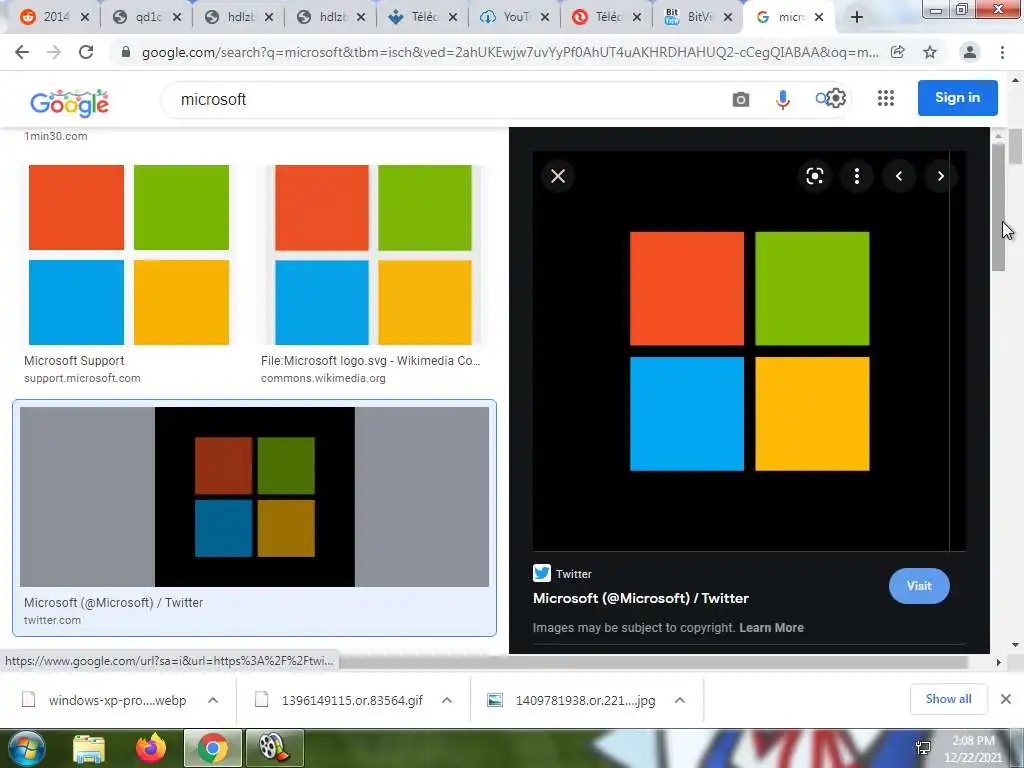Click the Chrome taskbar icon
Viewport: 1024px width, 768px height.
(212, 748)
